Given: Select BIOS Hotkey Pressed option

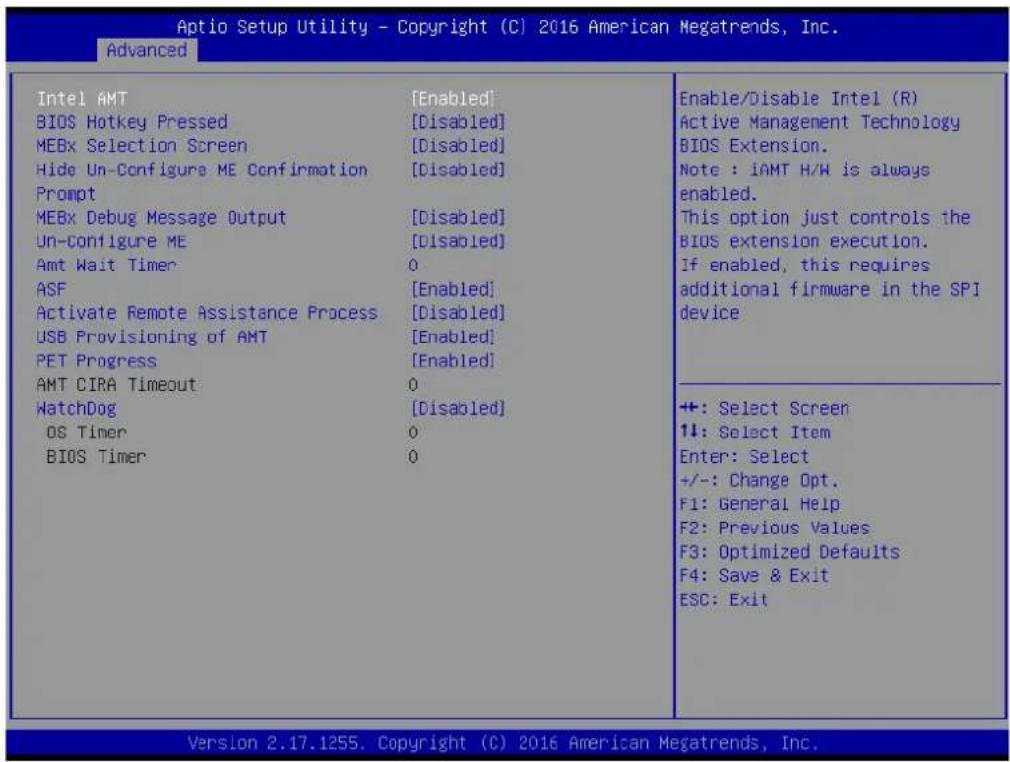Looking at the screenshot, I should (x=132, y=122).
